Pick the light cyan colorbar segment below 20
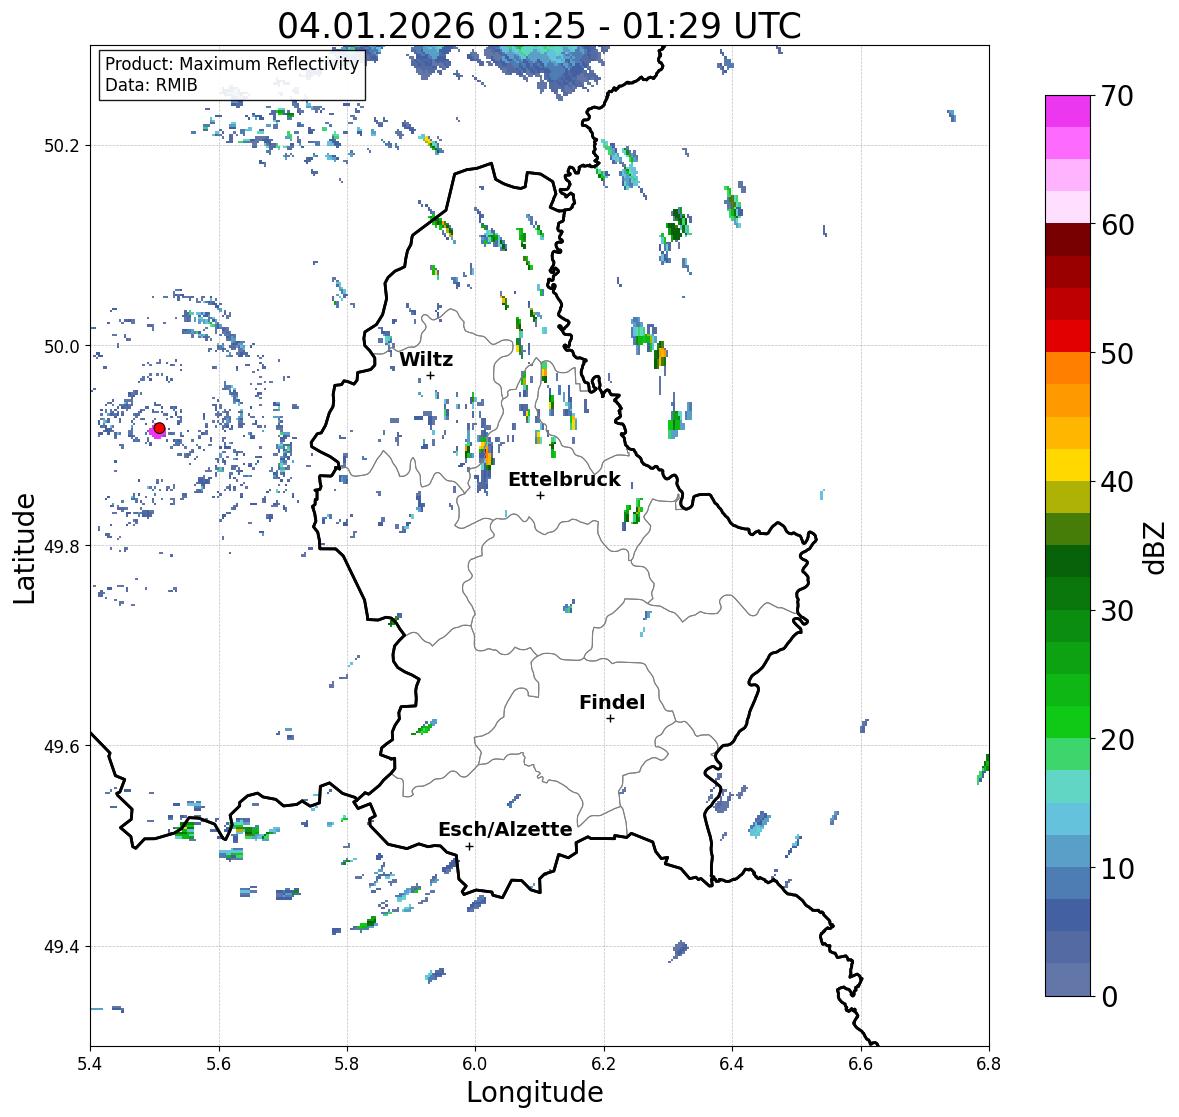1179x1117 pixels. [x=1068, y=786]
